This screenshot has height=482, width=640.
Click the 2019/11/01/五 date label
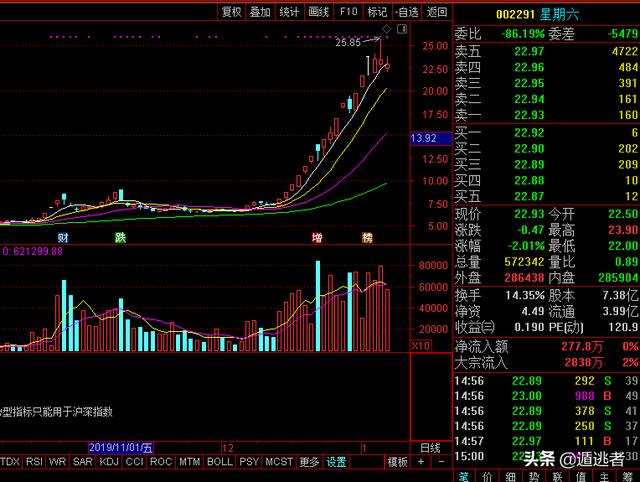click(121, 448)
